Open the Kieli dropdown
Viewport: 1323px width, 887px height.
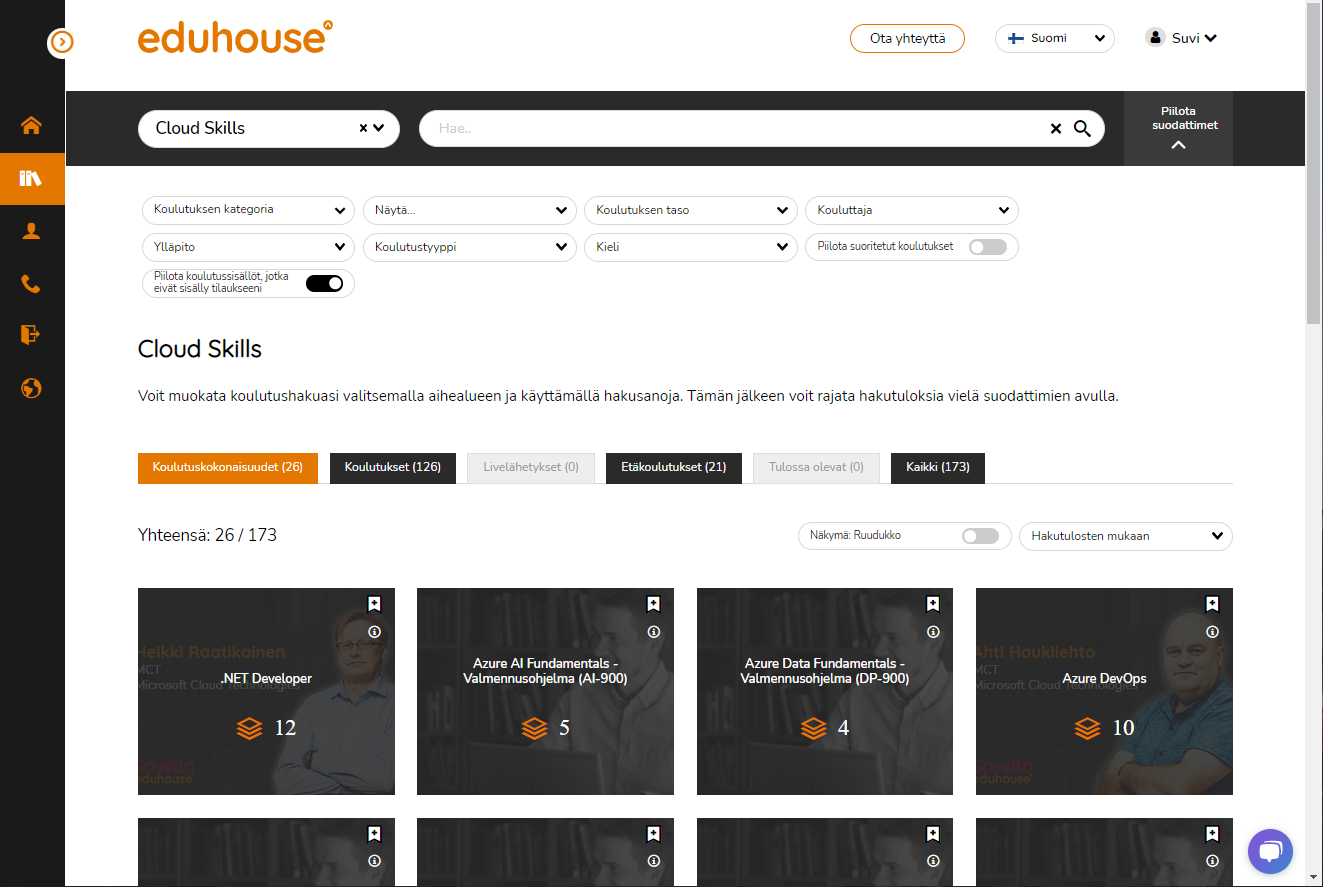click(691, 247)
